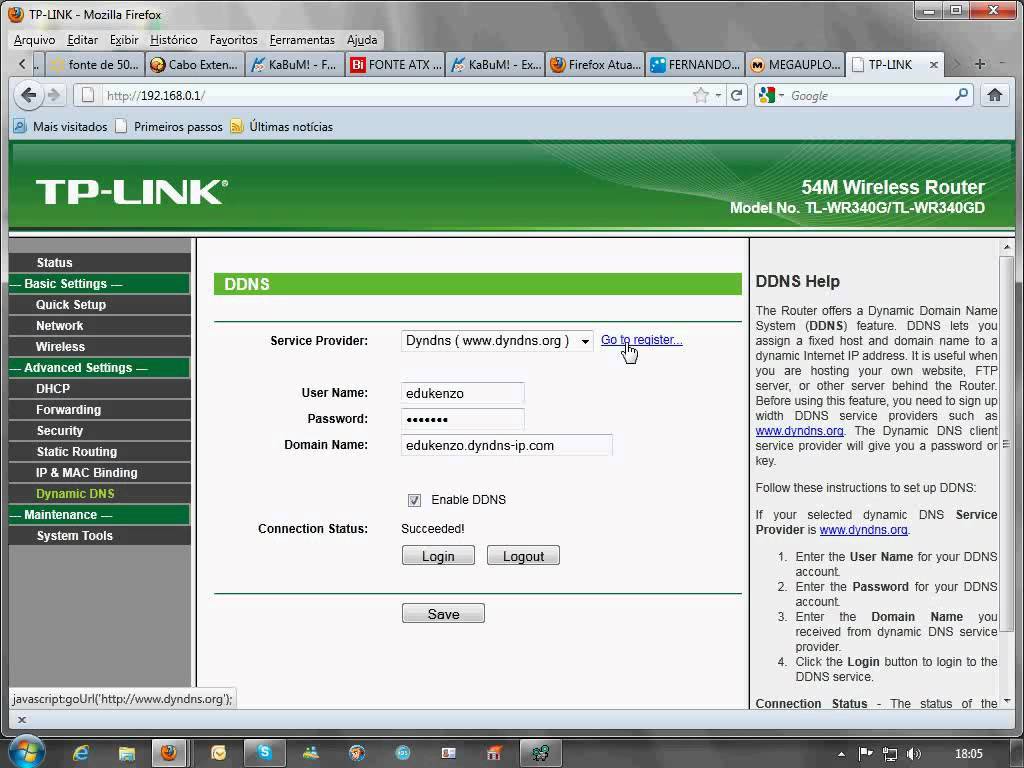Open the Histórico menu
1024x768 pixels.
coord(174,40)
